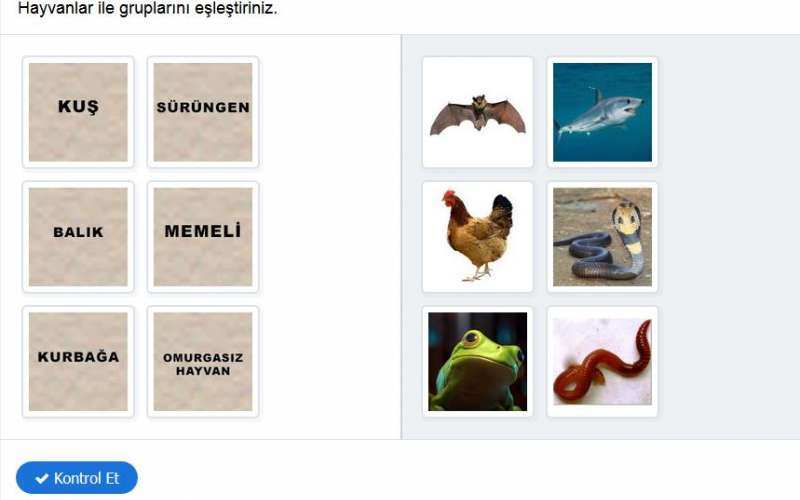The width and height of the screenshot is (800, 500).
Task: Choose the shark picture
Action: point(602,112)
